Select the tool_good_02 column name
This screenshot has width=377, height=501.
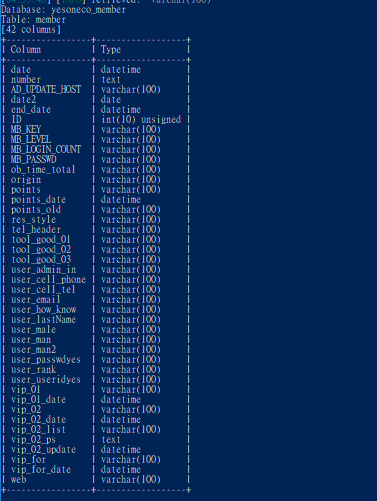coord(41,250)
